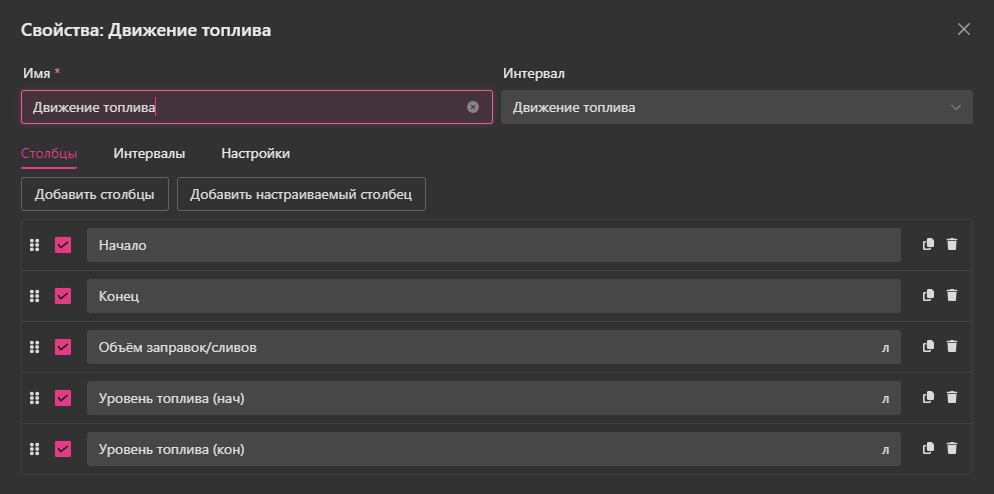Delete the Начало column row
Screen dimensions: 994x494
tap(952, 245)
